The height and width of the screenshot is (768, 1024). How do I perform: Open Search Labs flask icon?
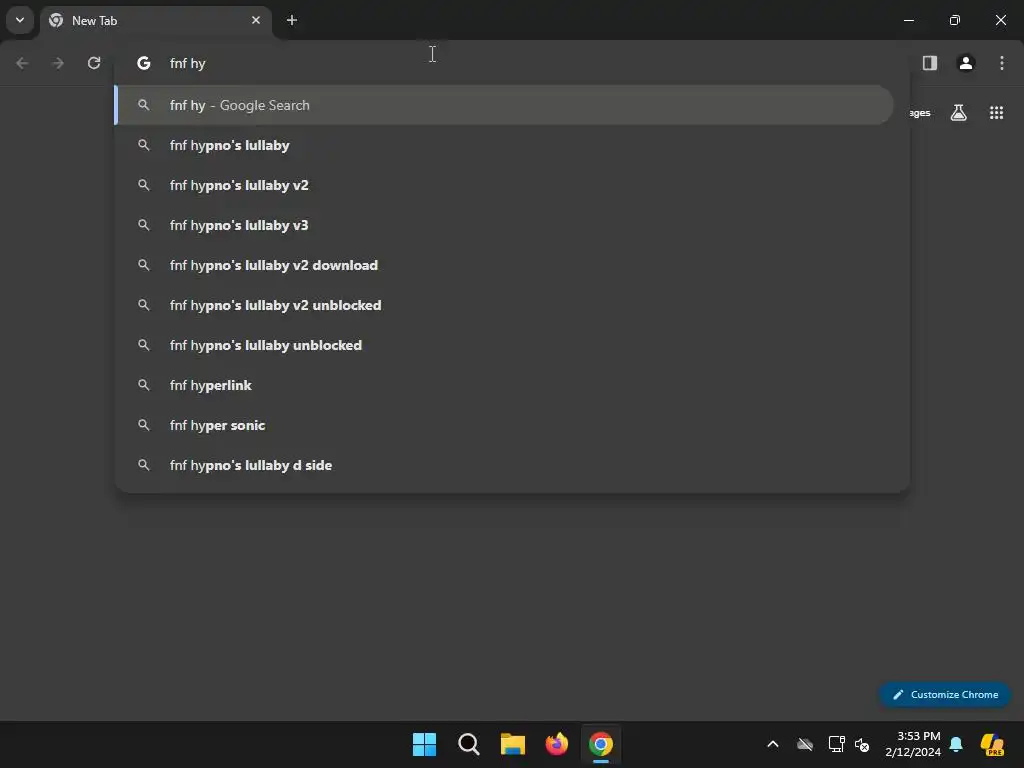click(x=959, y=112)
